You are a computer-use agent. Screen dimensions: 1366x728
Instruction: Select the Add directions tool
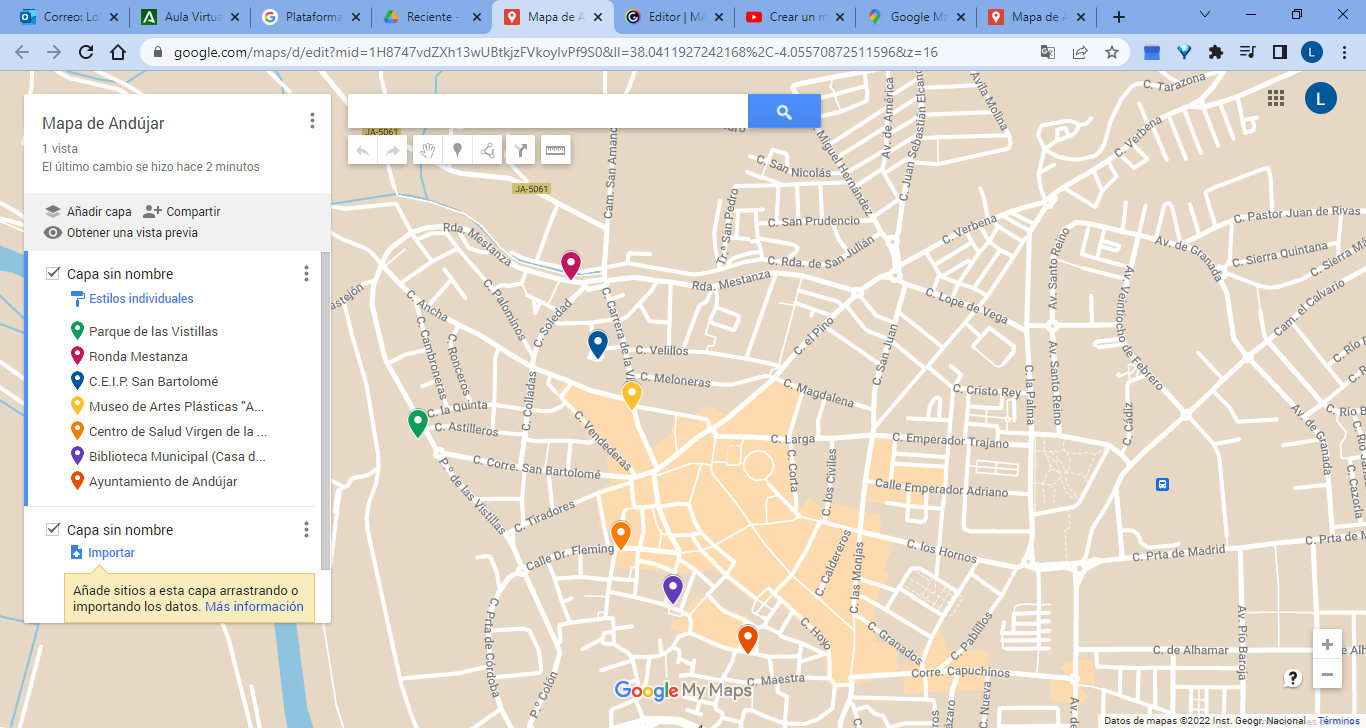coord(521,150)
